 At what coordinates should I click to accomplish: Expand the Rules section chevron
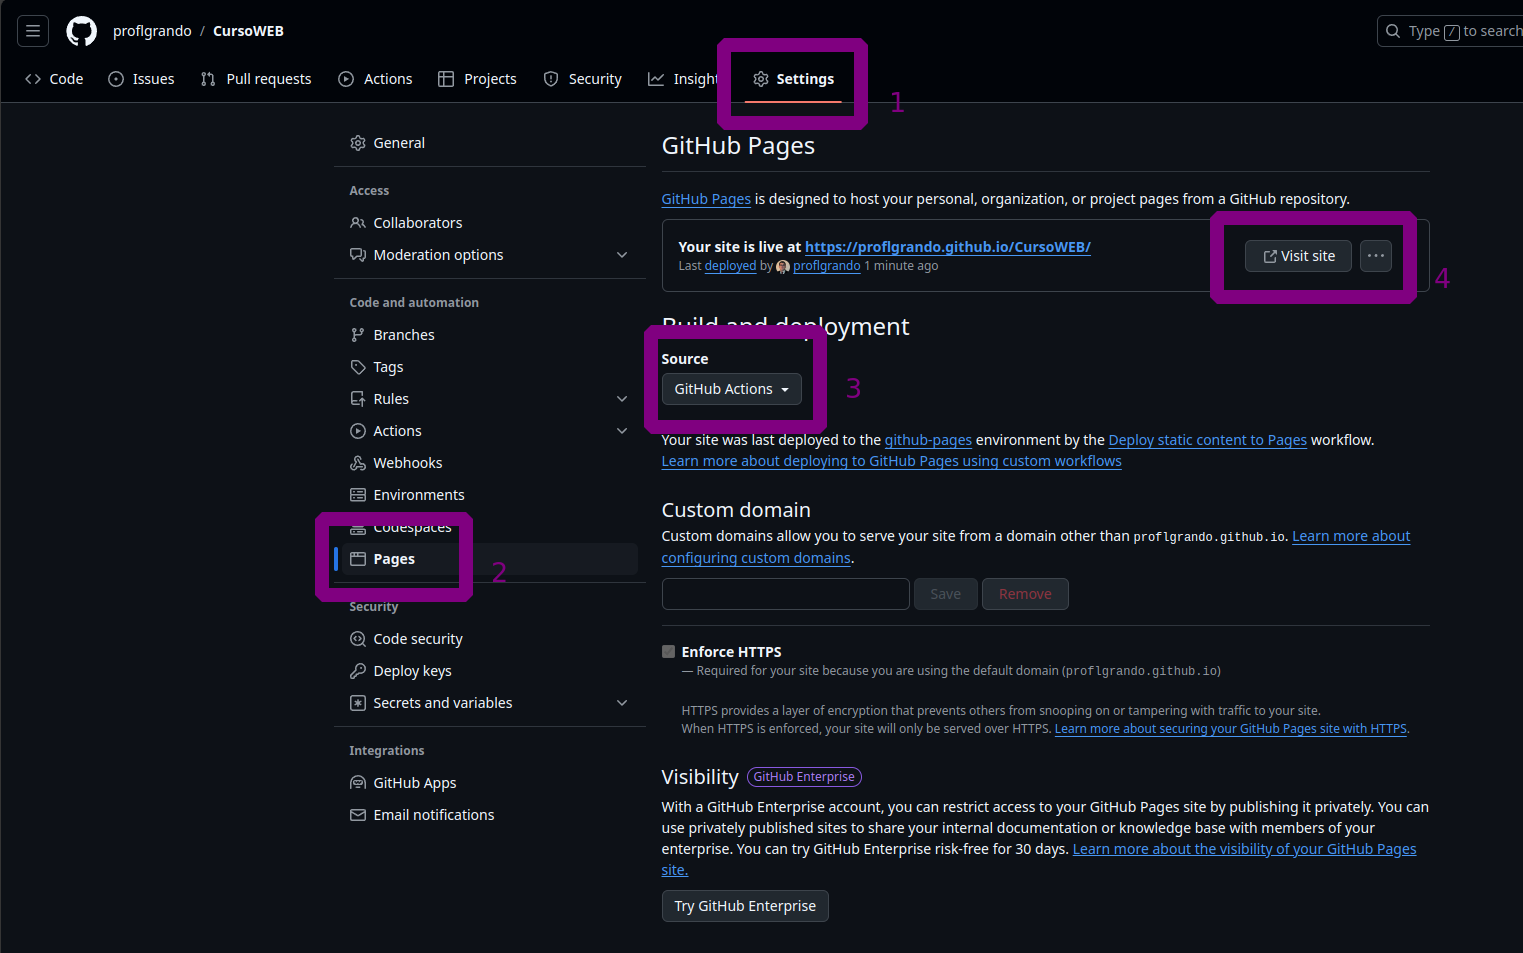pyautogui.click(x=622, y=399)
